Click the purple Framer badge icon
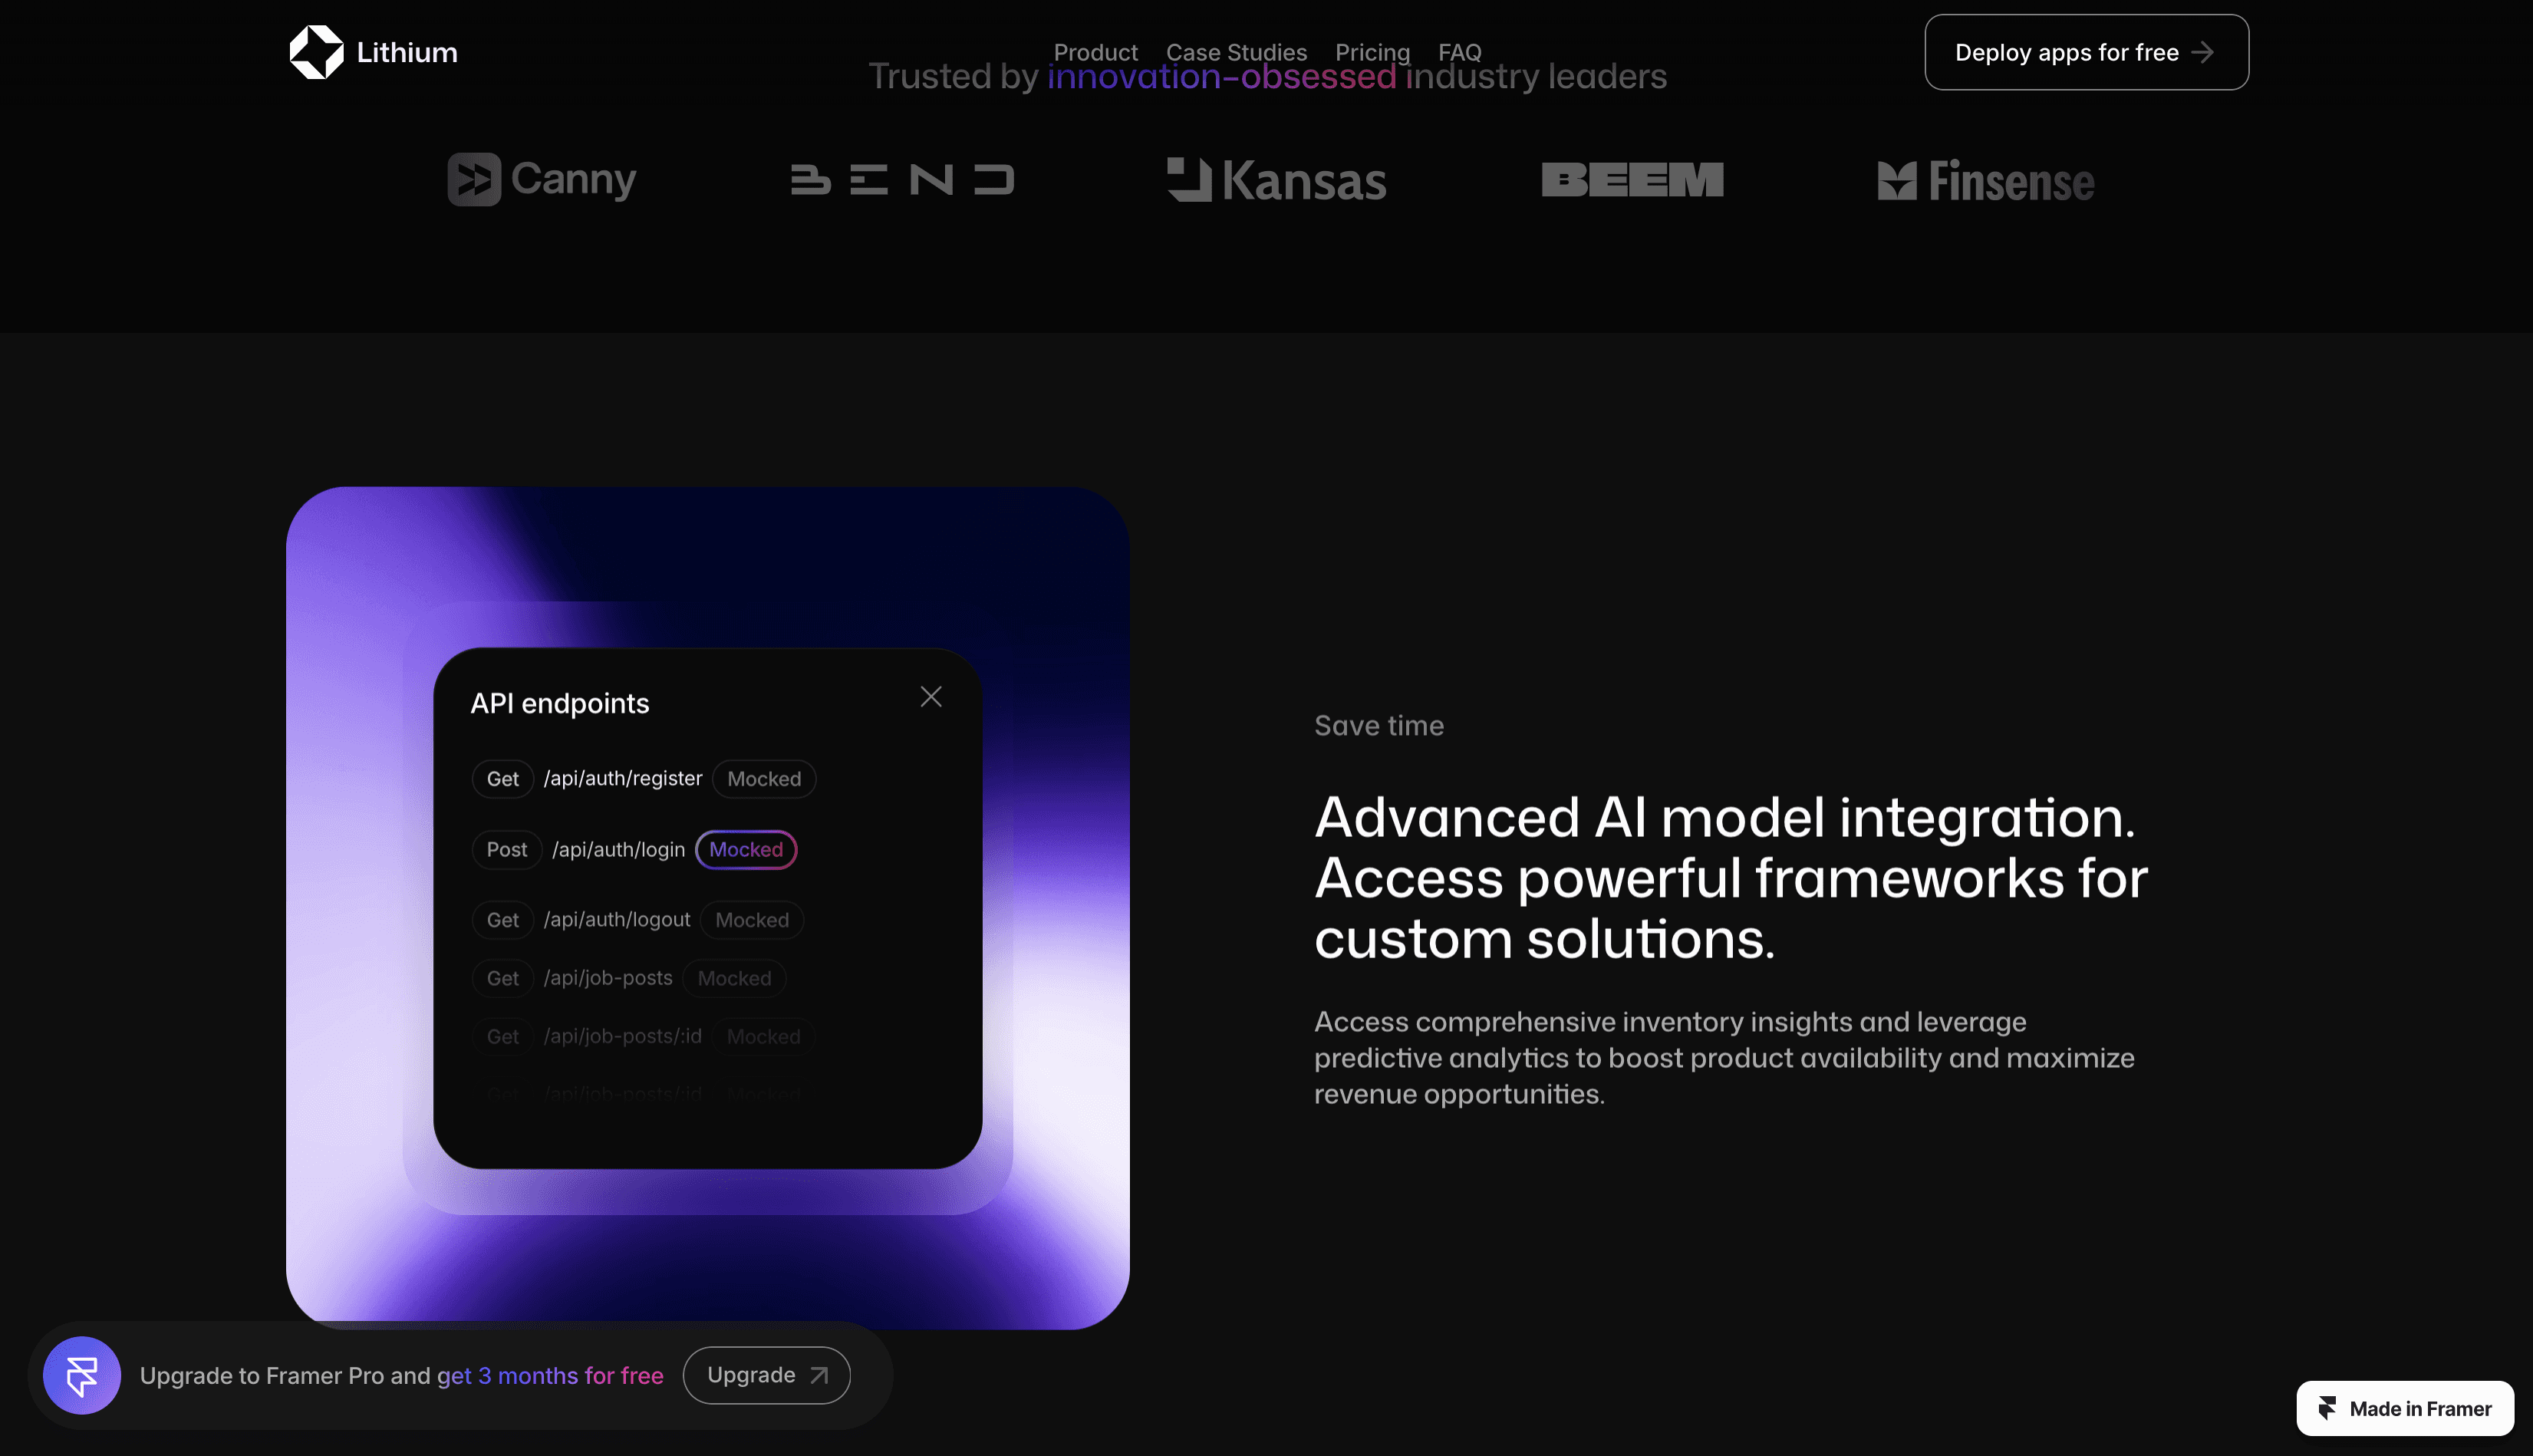The height and width of the screenshot is (1456, 2533). click(x=82, y=1376)
